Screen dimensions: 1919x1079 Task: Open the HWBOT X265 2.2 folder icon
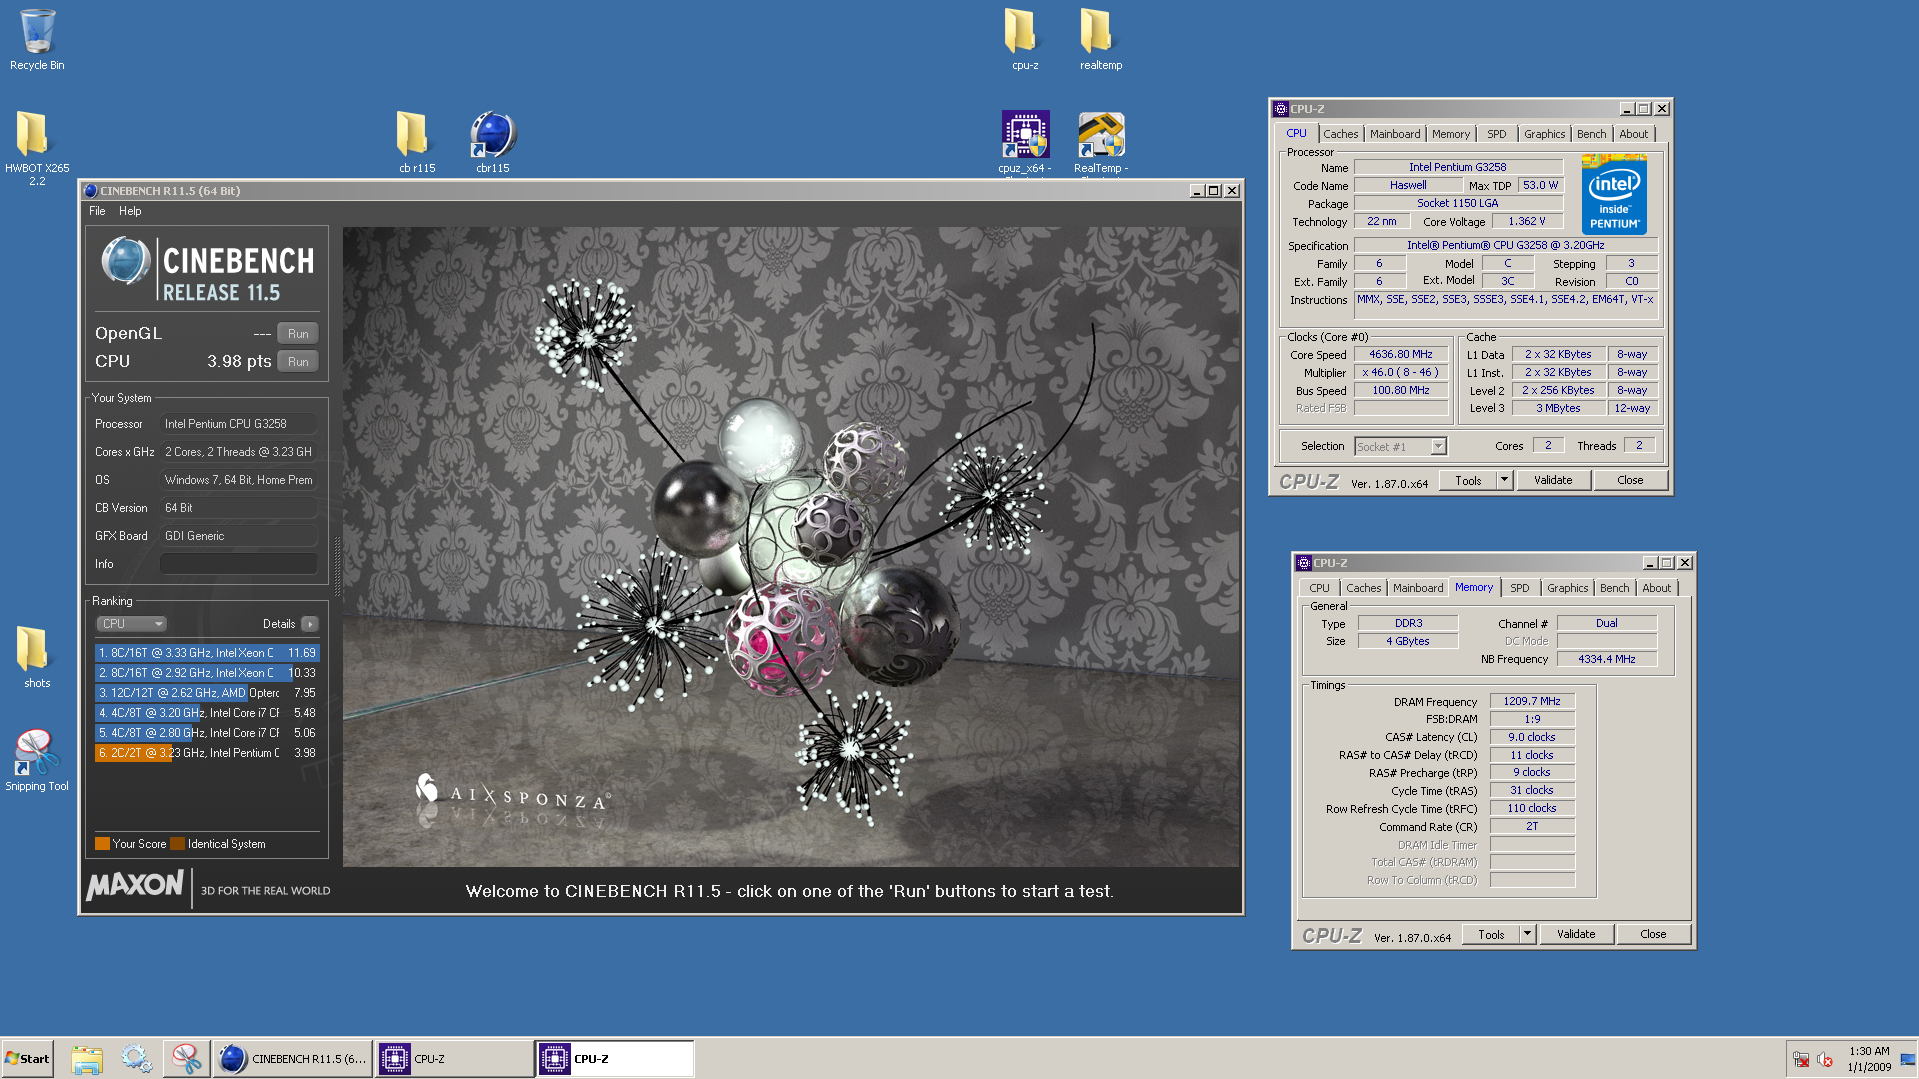tap(37, 148)
